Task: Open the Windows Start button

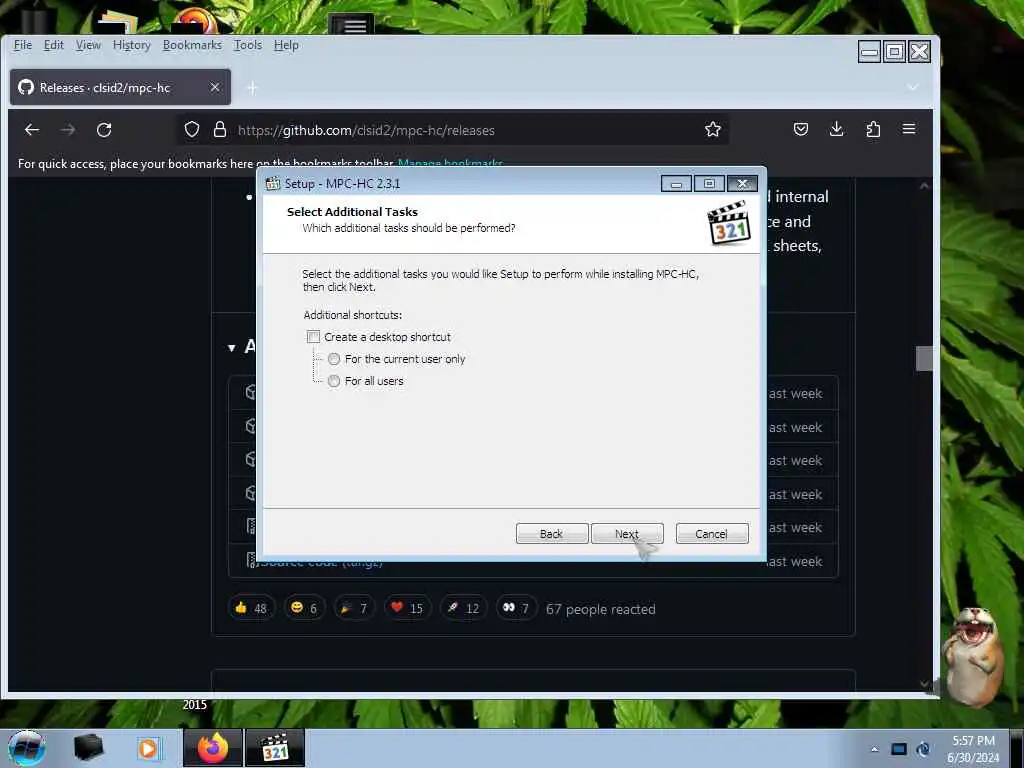Action: tap(27, 748)
